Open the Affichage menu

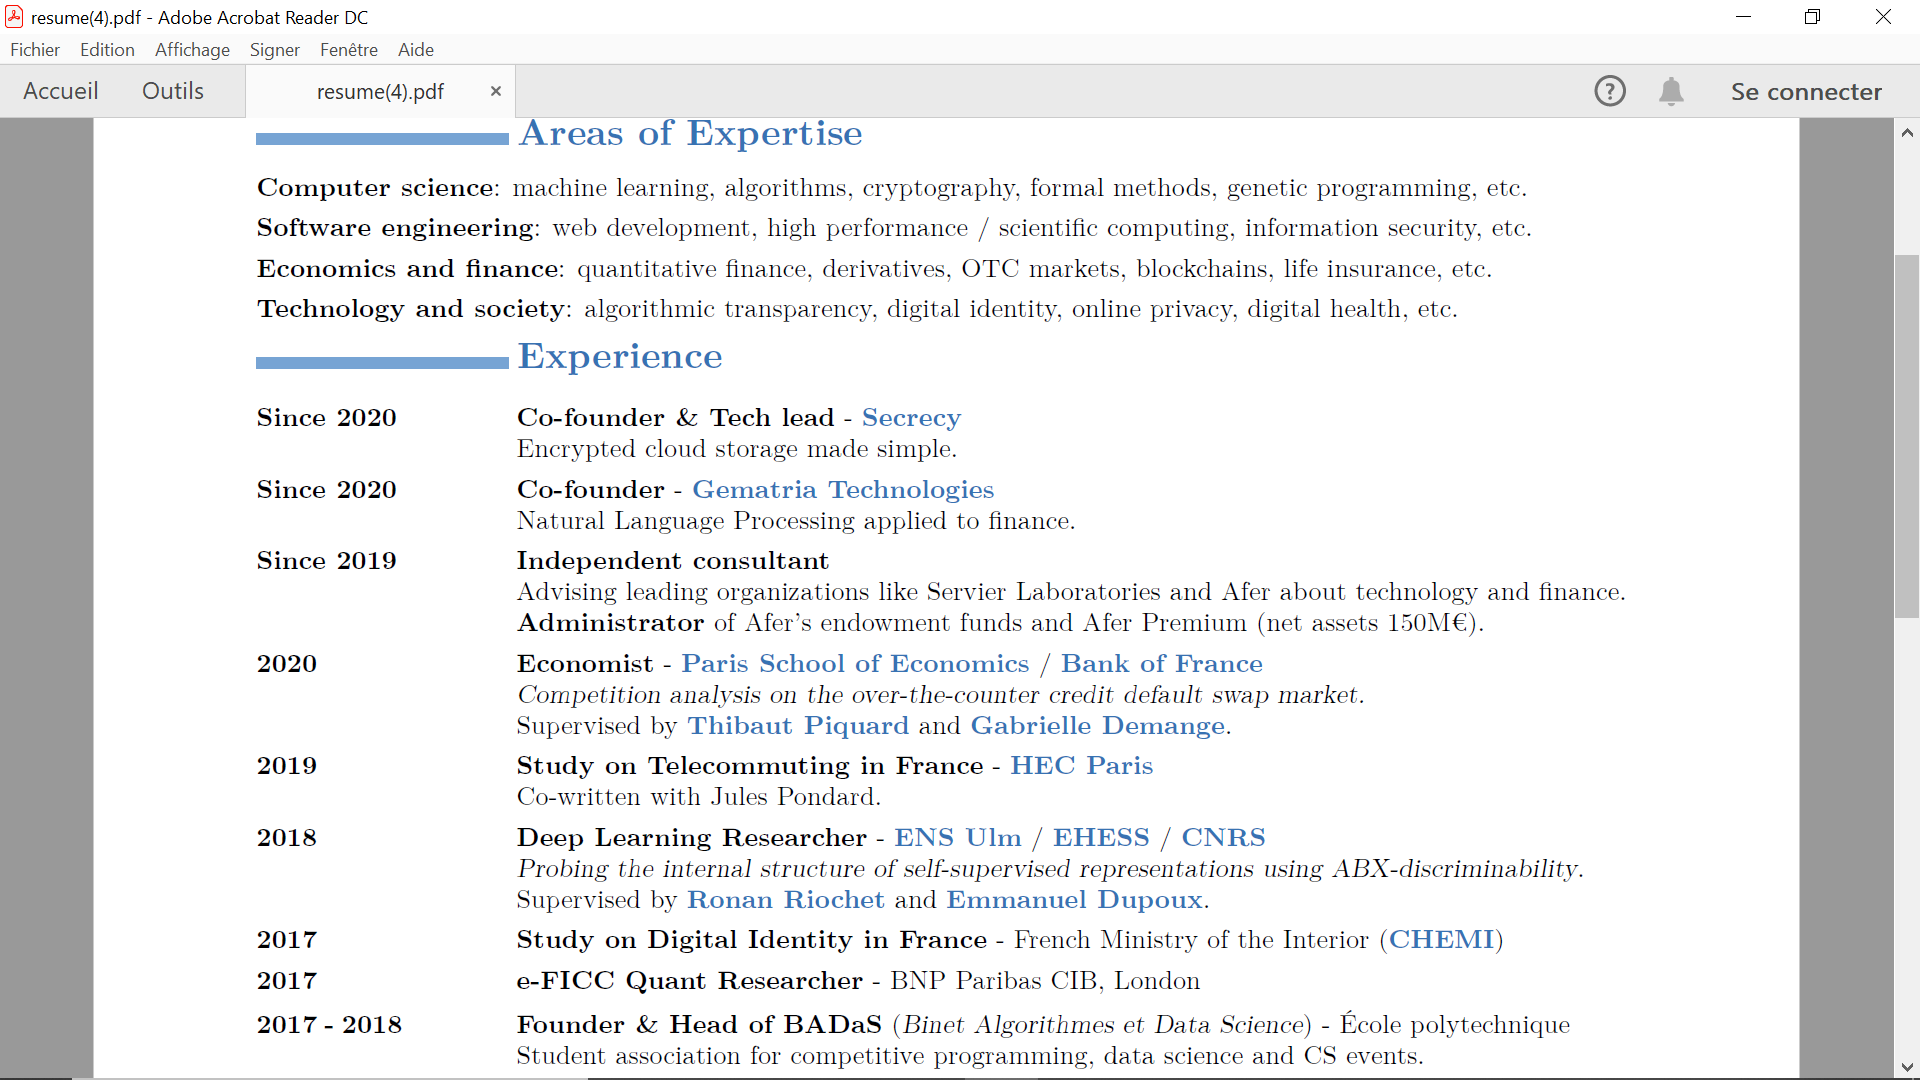pyautogui.click(x=192, y=50)
